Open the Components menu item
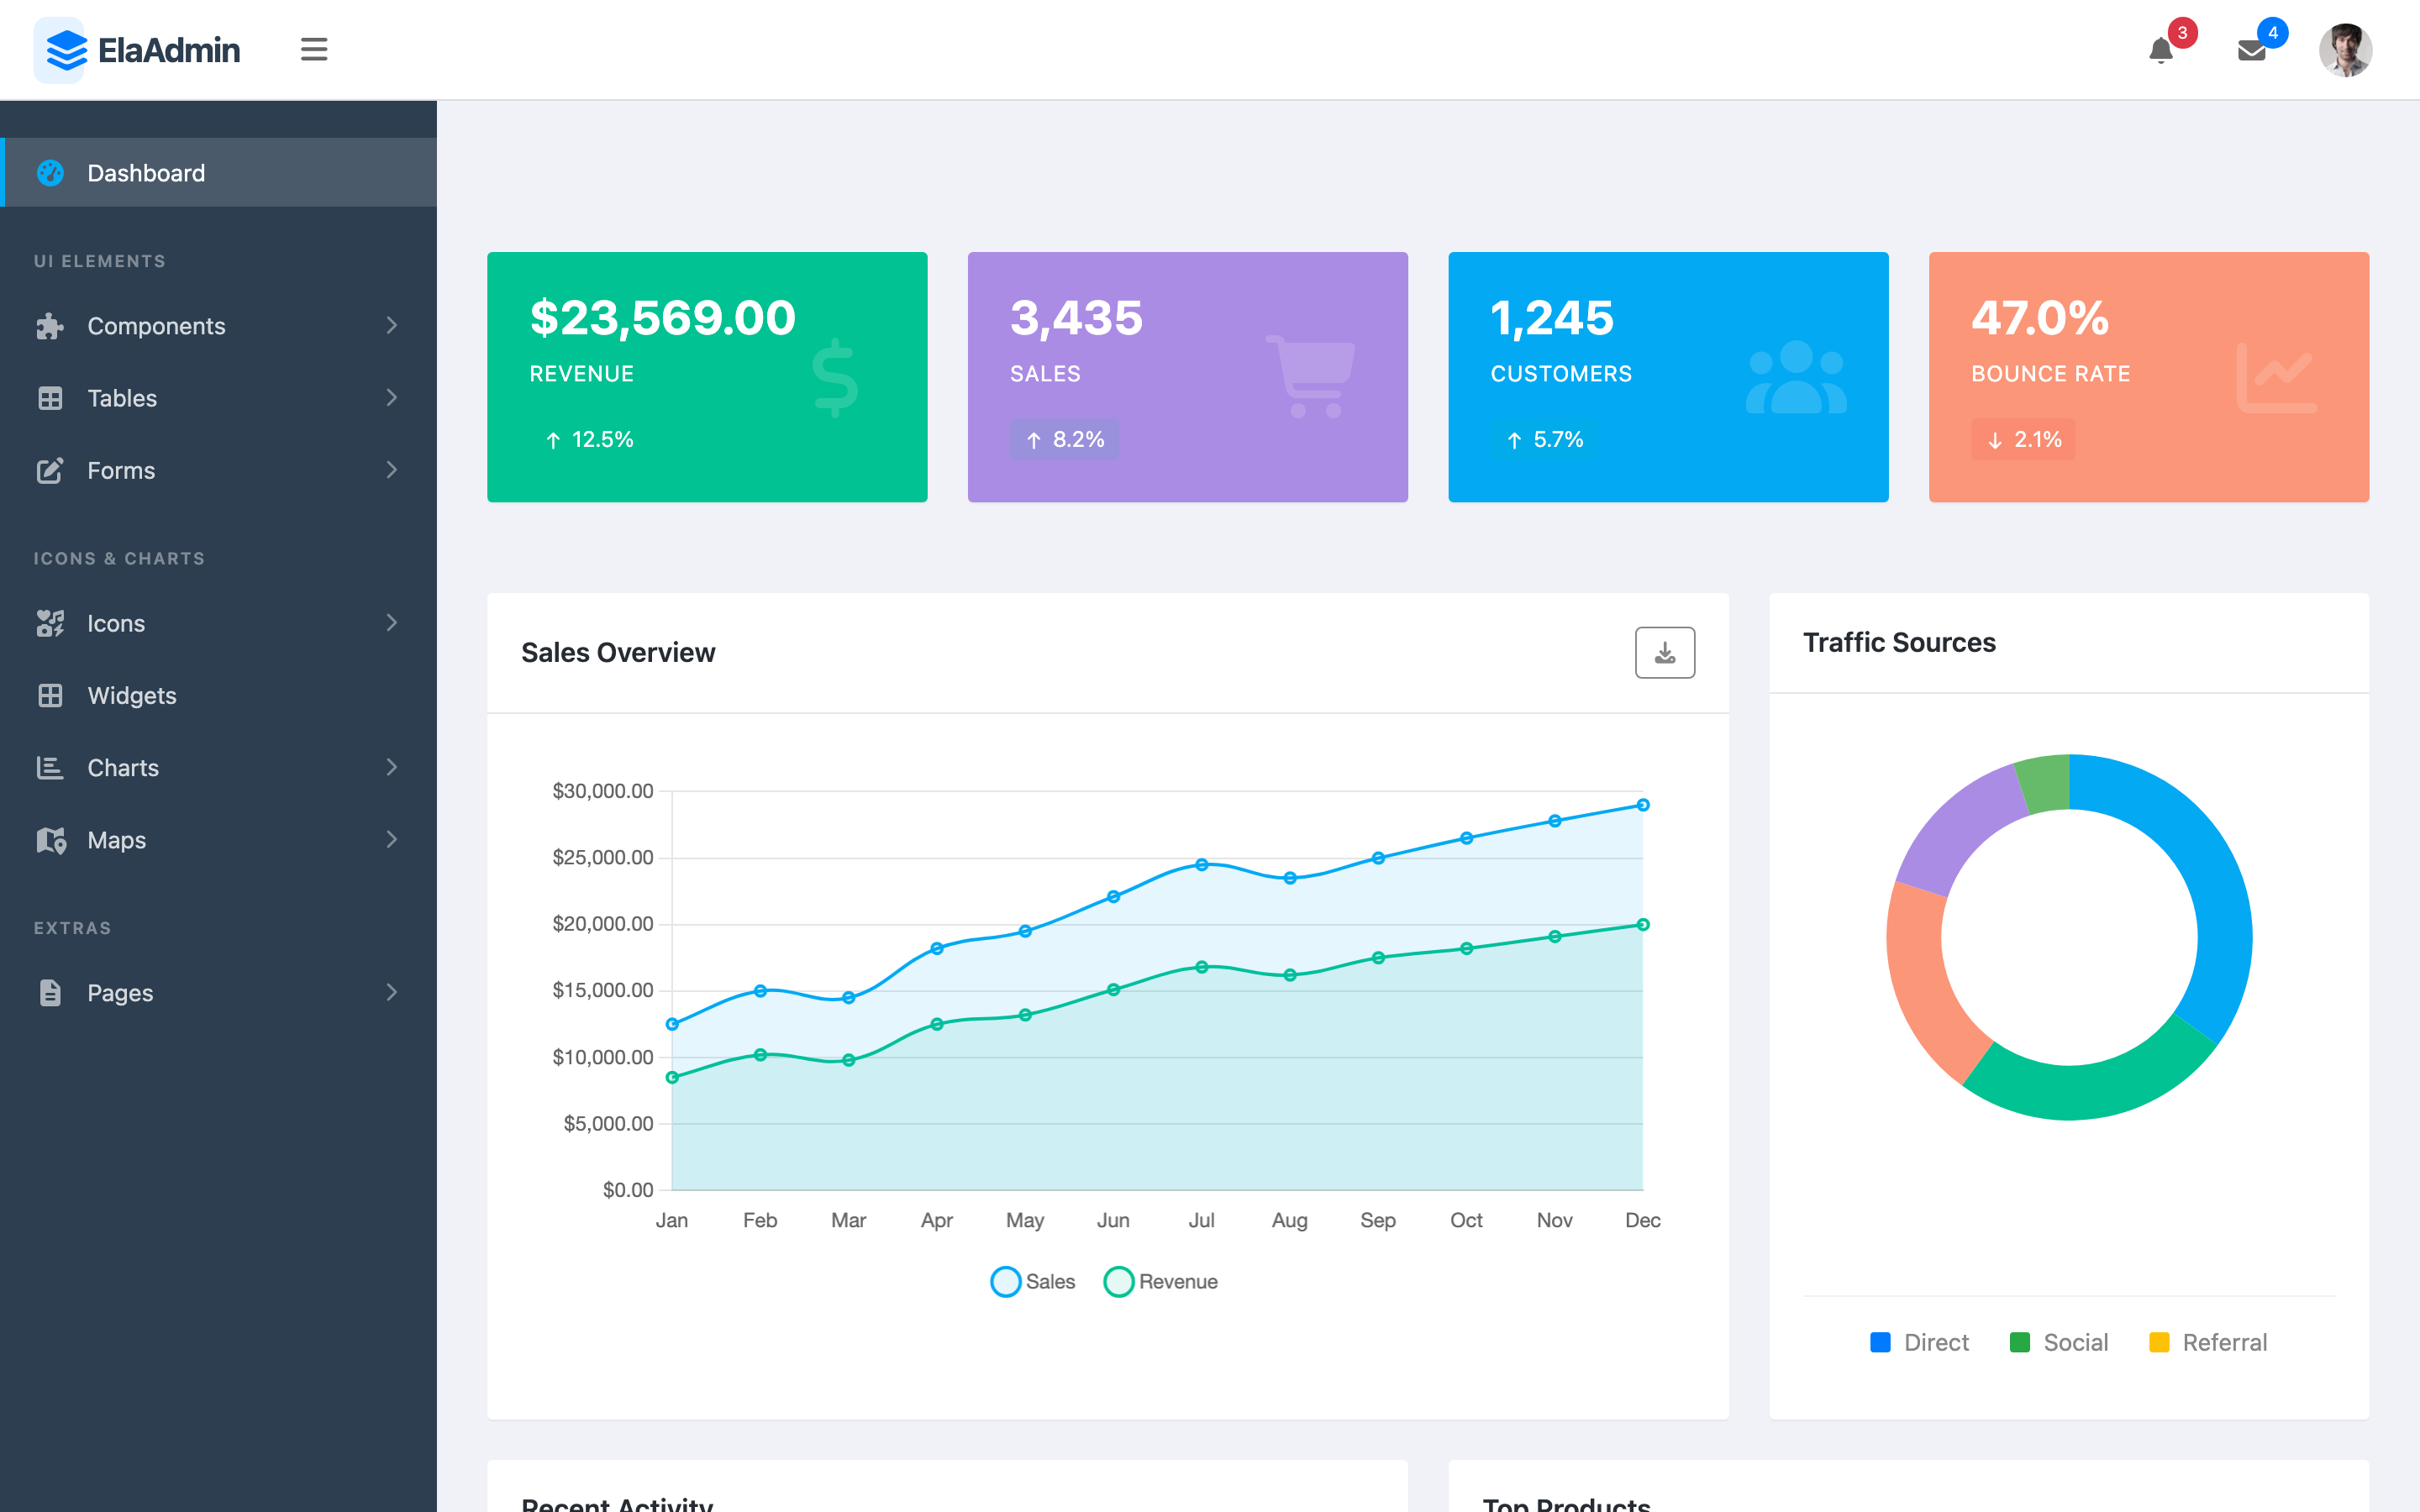 pos(218,326)
